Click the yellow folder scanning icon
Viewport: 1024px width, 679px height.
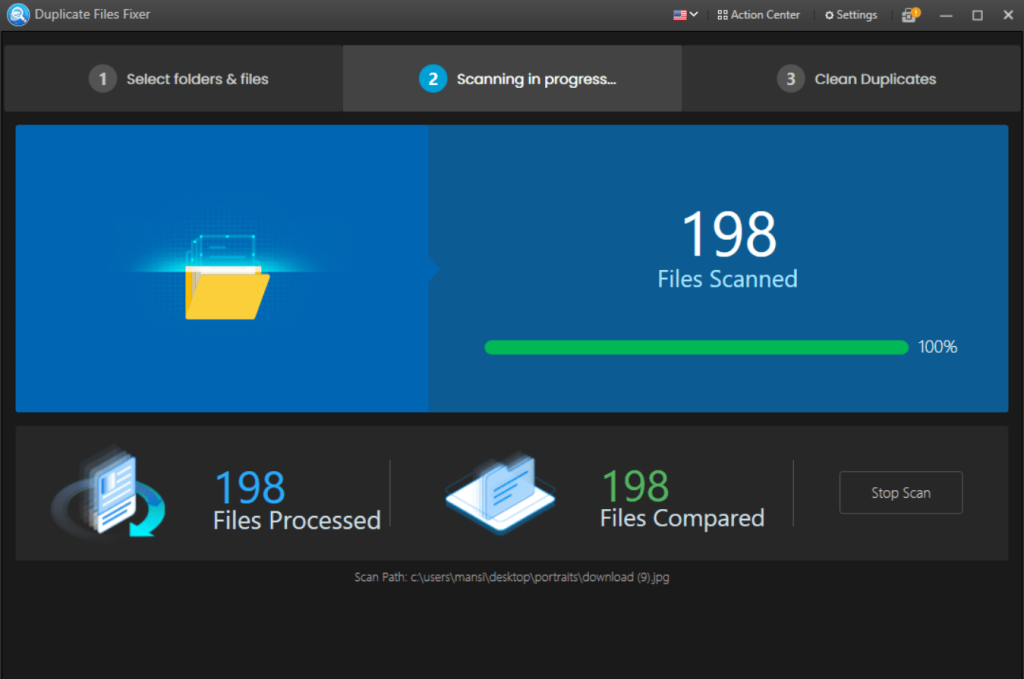(x=227, y=277)
